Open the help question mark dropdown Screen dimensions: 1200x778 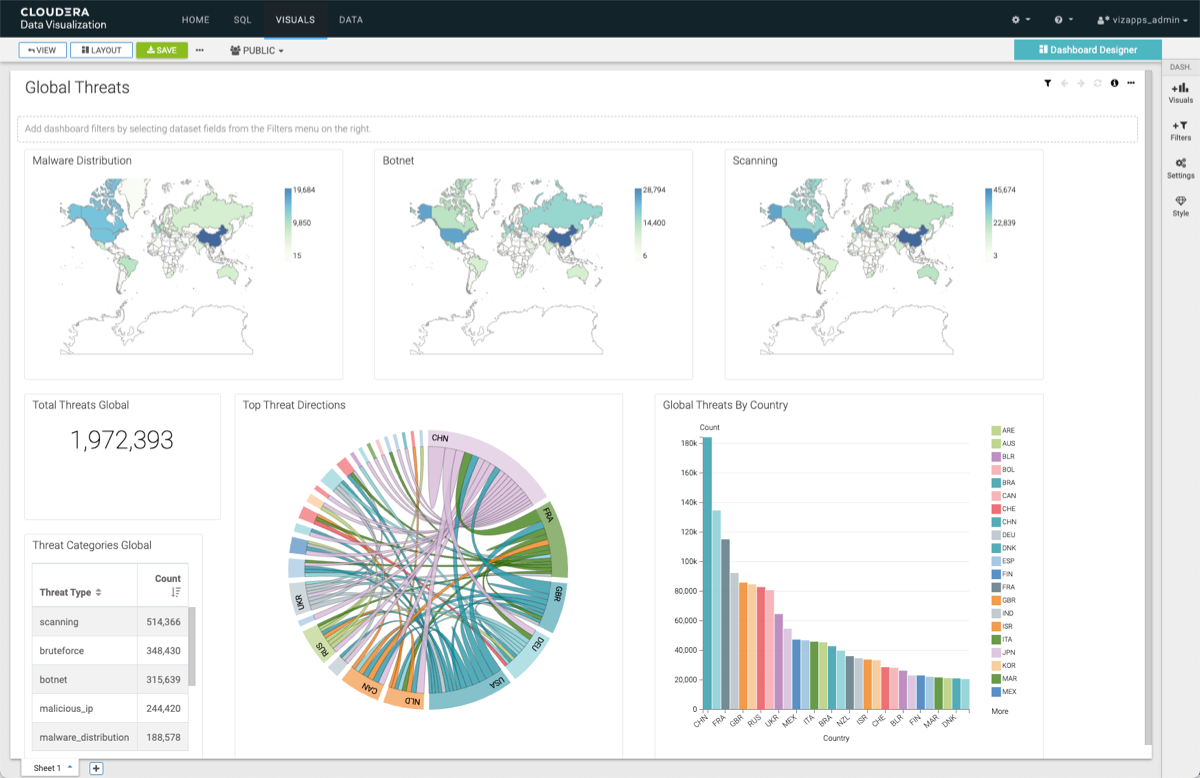click(x=1063, y=19)
